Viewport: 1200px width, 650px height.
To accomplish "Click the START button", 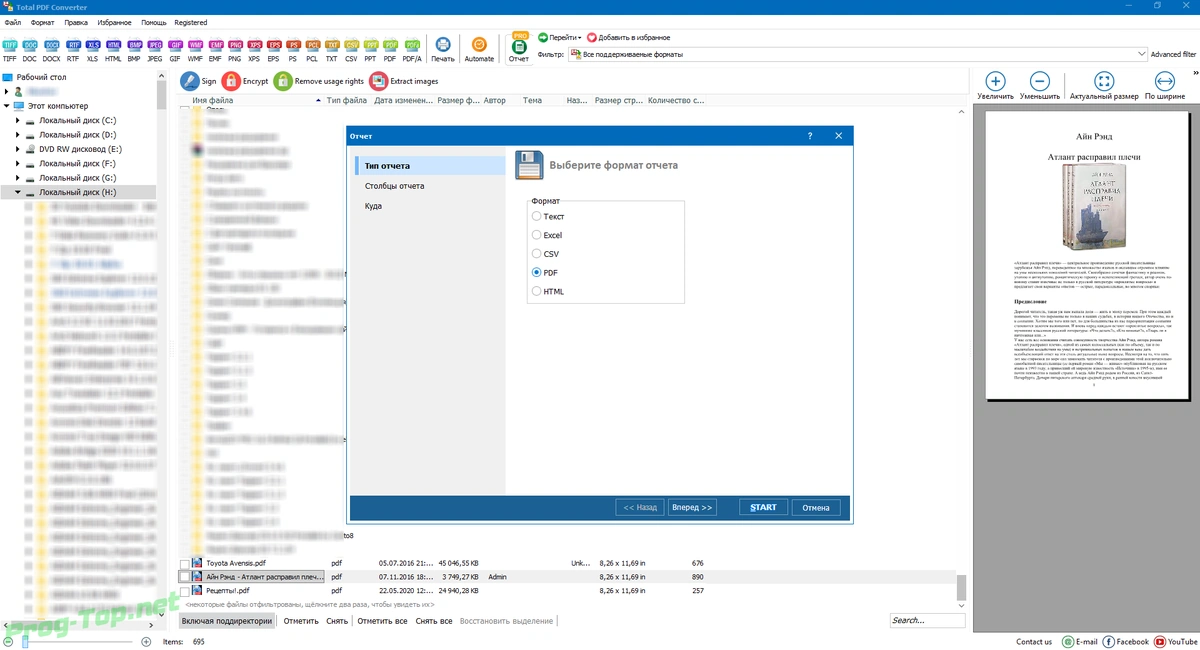I will coord(764,508).
